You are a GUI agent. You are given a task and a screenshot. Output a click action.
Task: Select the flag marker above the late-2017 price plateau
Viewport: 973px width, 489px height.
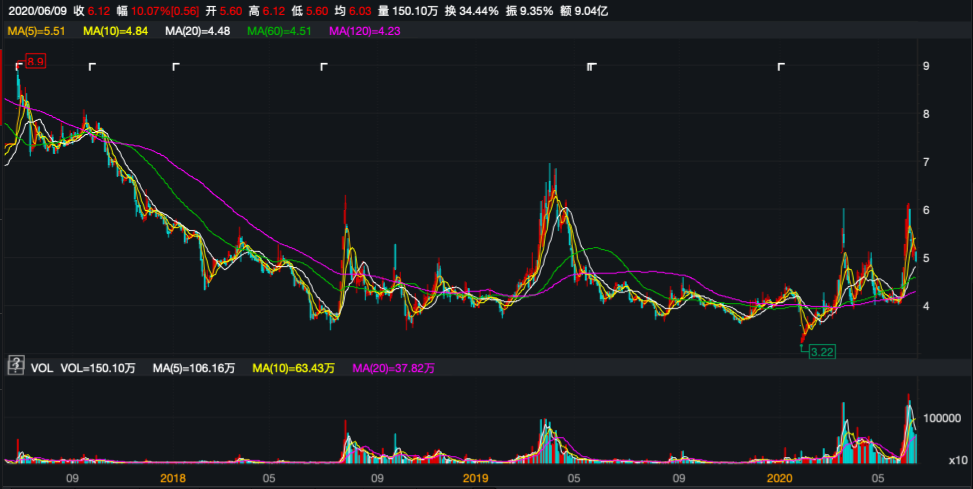(92, 66)
